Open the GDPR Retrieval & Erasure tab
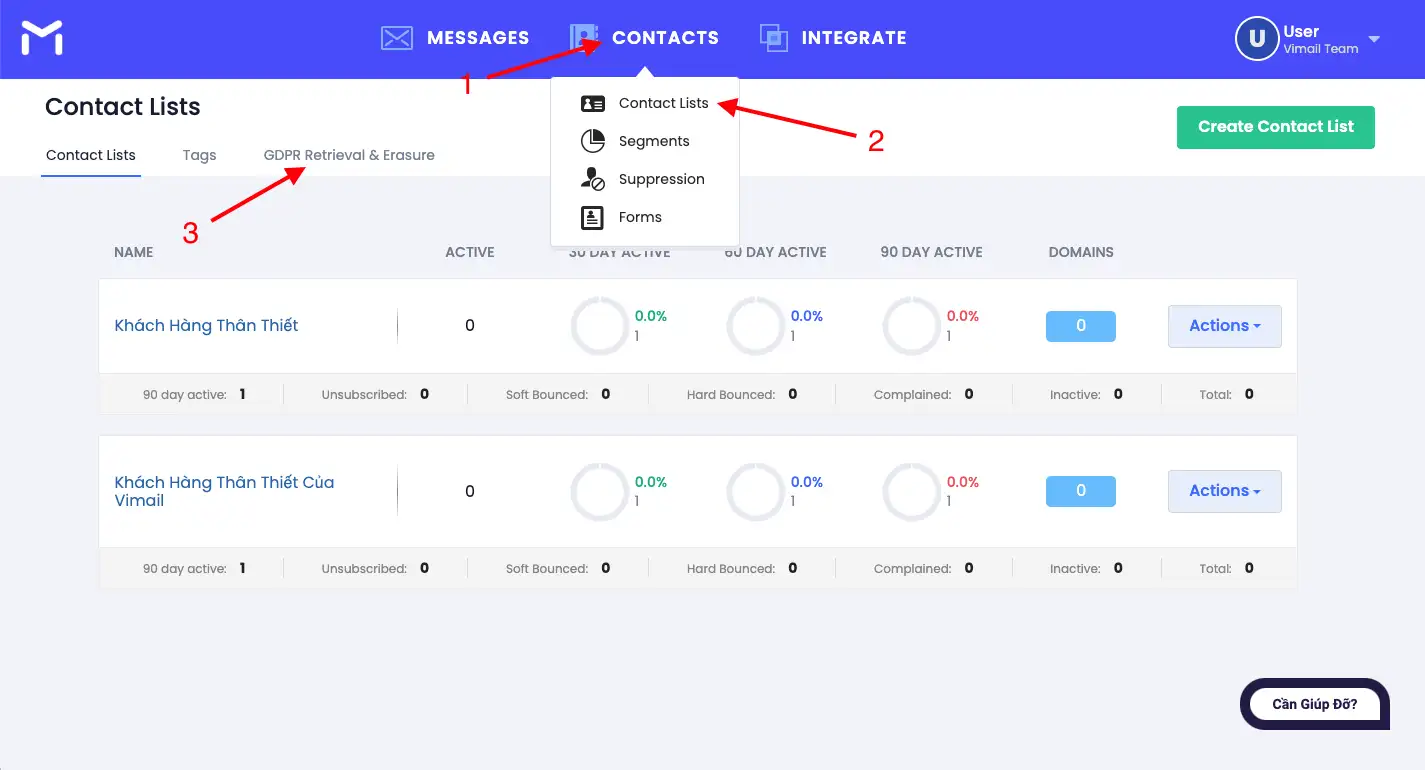The height and width of the screenshot is (770, 1425). pos(349,155)
